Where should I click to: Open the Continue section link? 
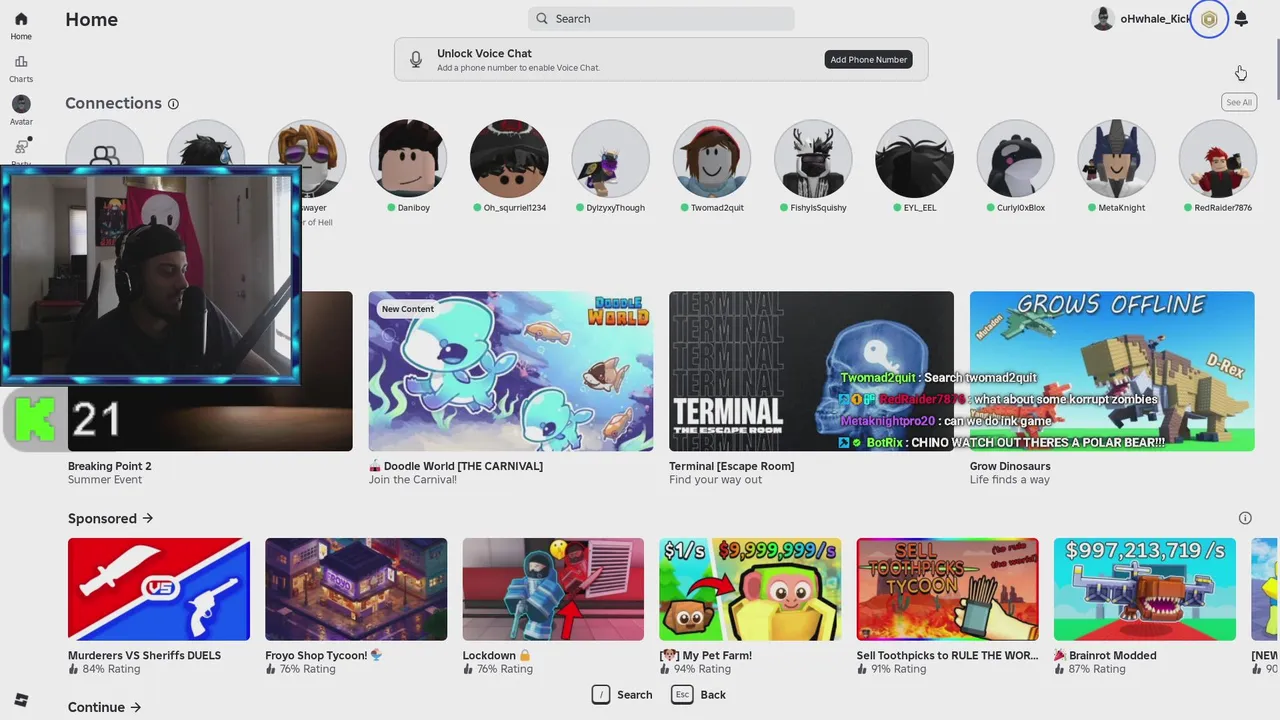coord(105,707)
